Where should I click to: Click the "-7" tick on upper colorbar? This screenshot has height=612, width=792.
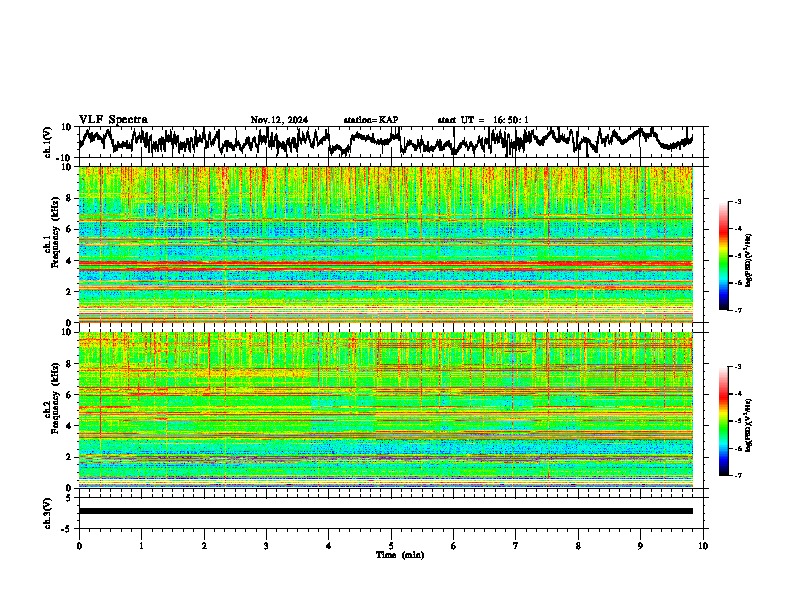[737, 310]
